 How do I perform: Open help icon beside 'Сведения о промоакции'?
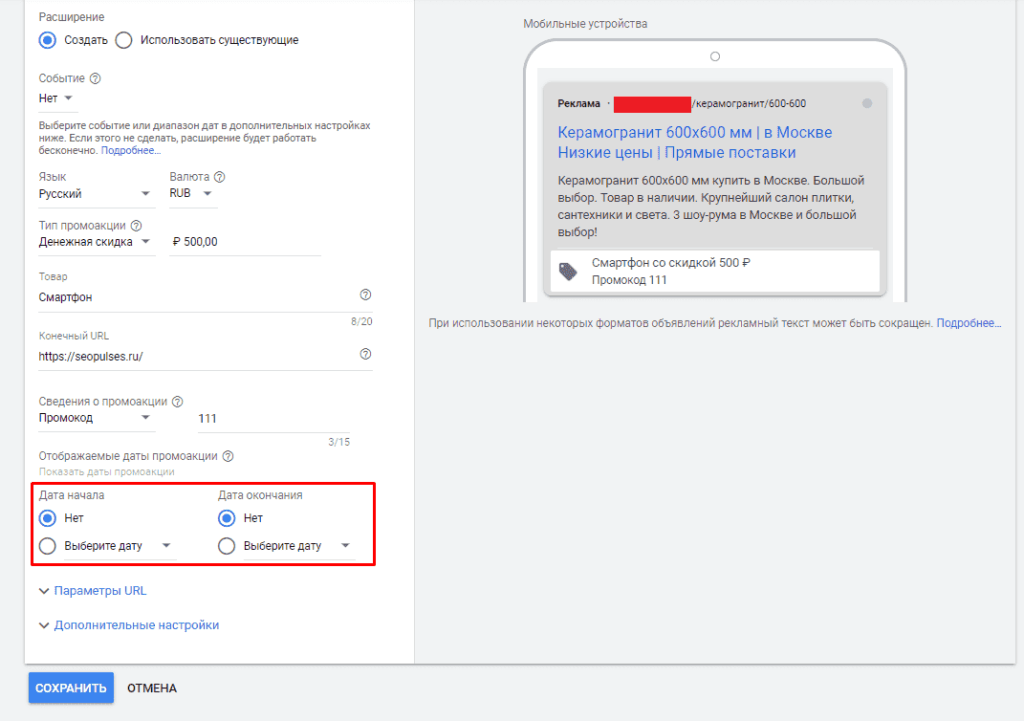point(177,402)
